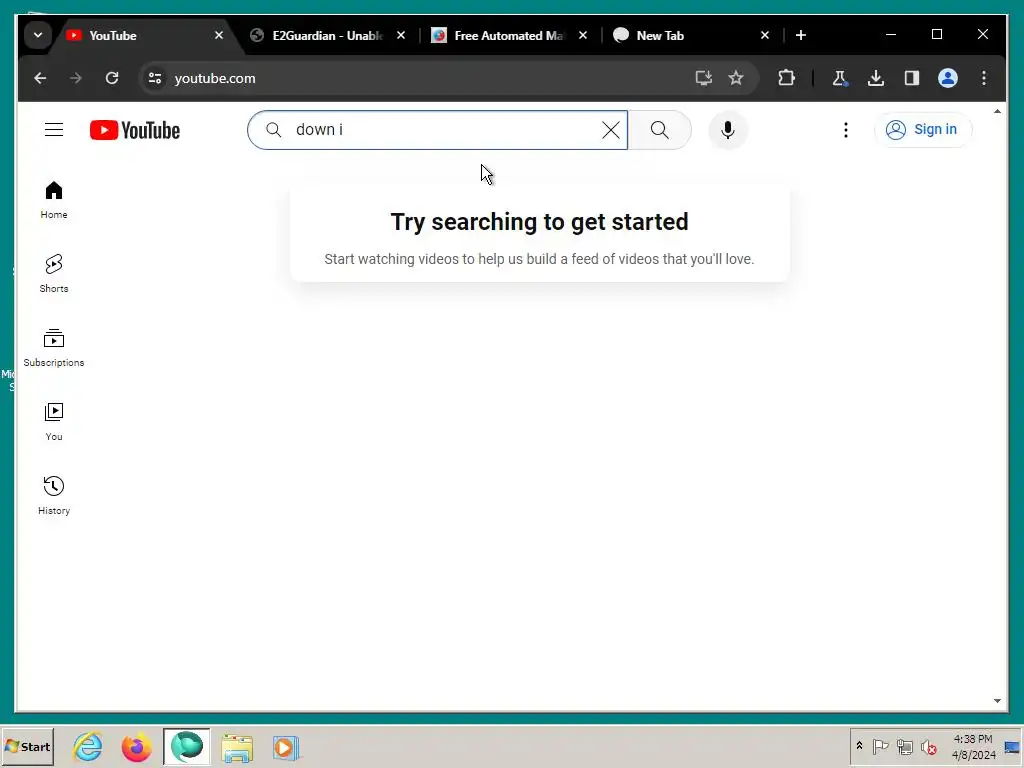Open YouTube hamburger guide menu
The width and height of the screenshot is (1024, 768).
pyautogui.click(x=54, y=130)
